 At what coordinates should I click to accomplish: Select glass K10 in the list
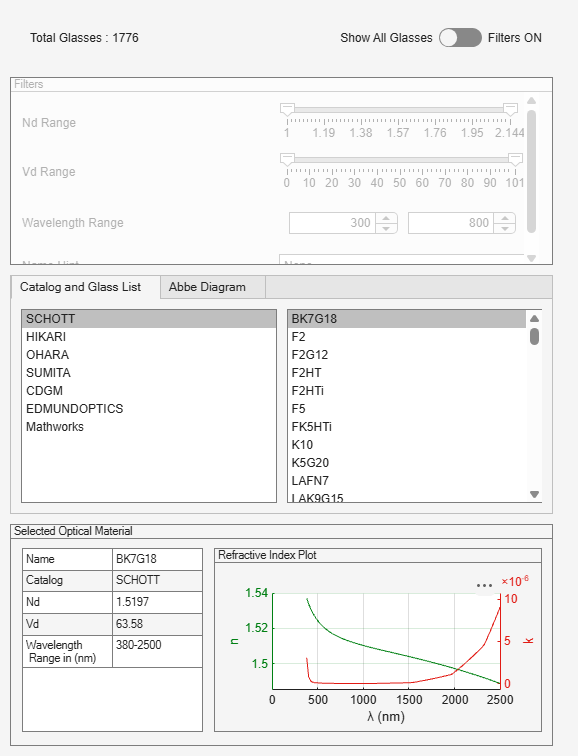[407, 445]
